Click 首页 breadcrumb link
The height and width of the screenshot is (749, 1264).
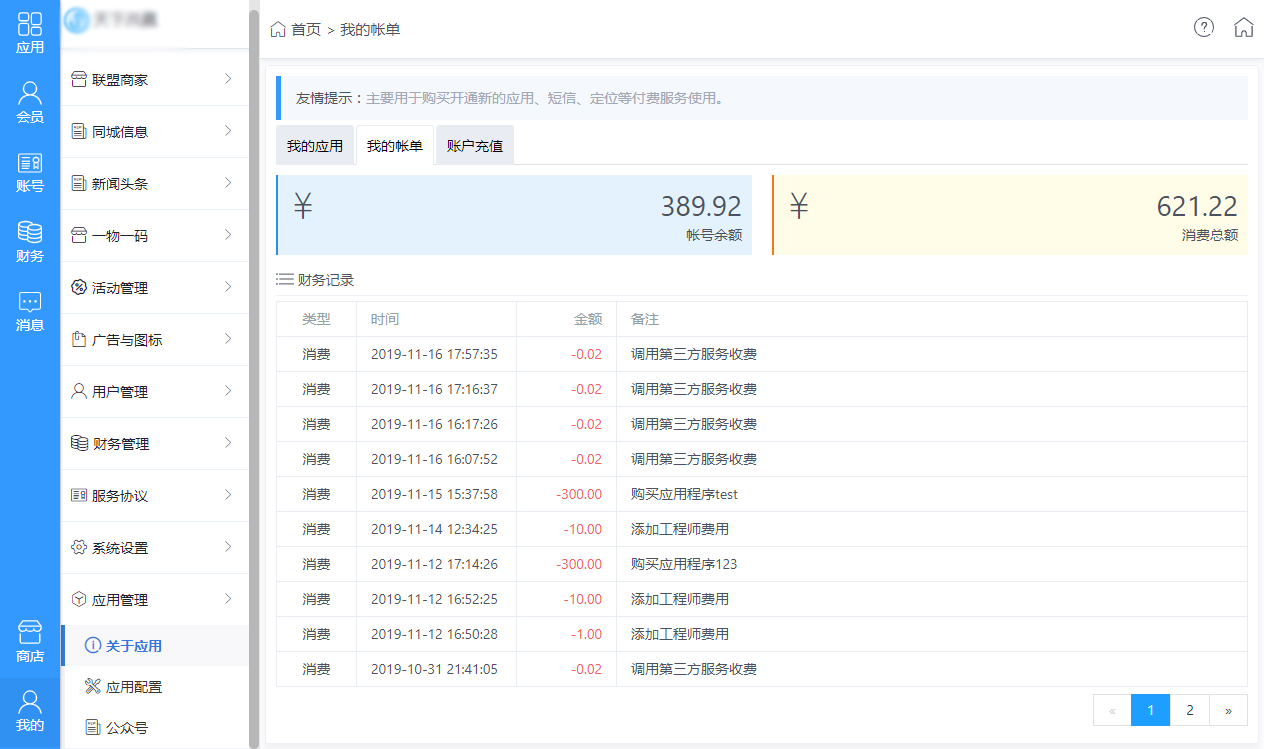coord(305,30)
